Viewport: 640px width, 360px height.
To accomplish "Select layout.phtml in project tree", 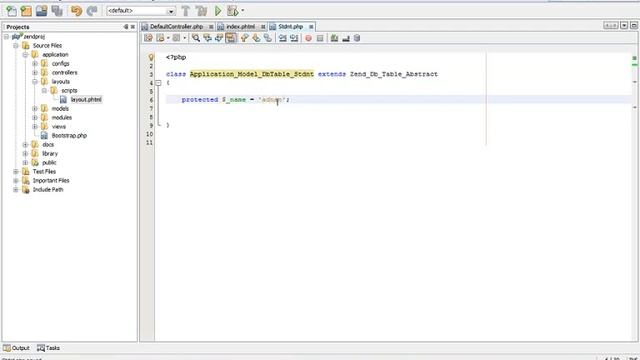I will click(x=86, y=100).
